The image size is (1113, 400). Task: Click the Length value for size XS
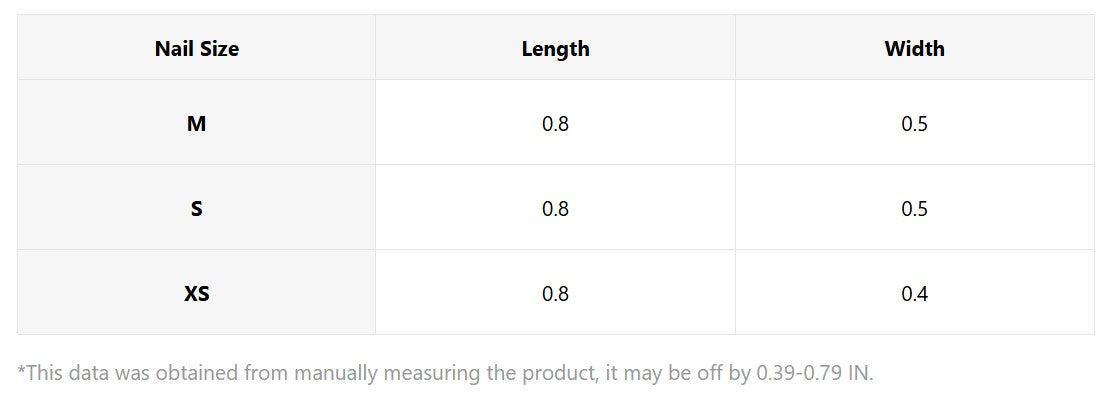[x=555, y=294]
